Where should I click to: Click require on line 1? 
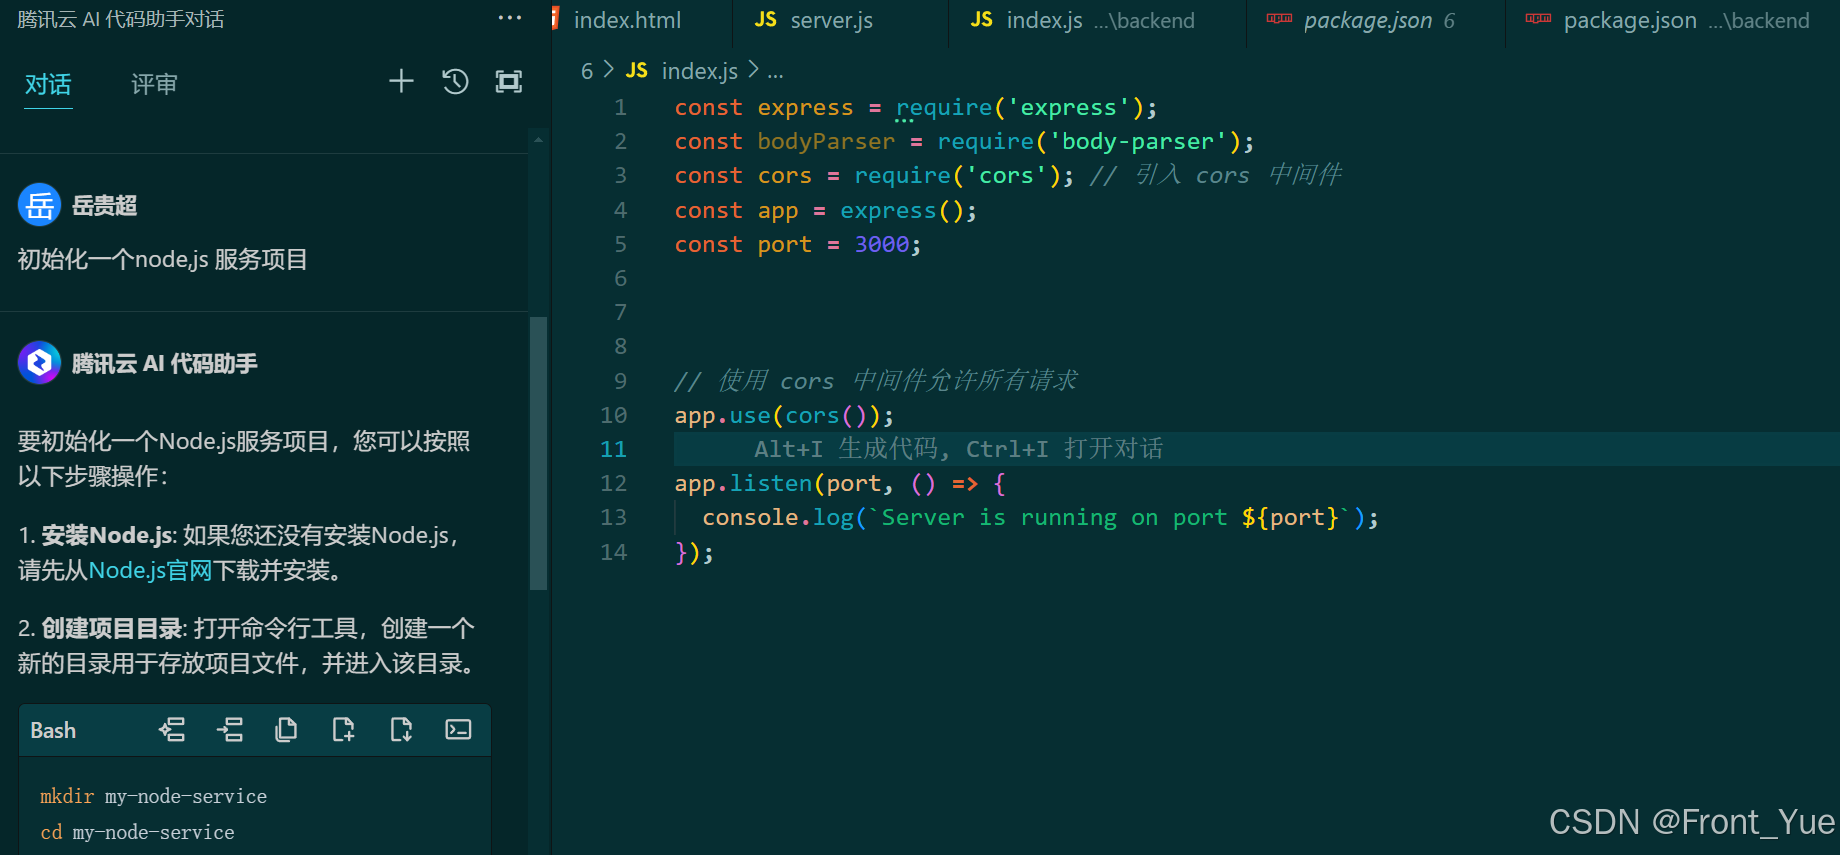pyautogui.click(x=943, y=107)
